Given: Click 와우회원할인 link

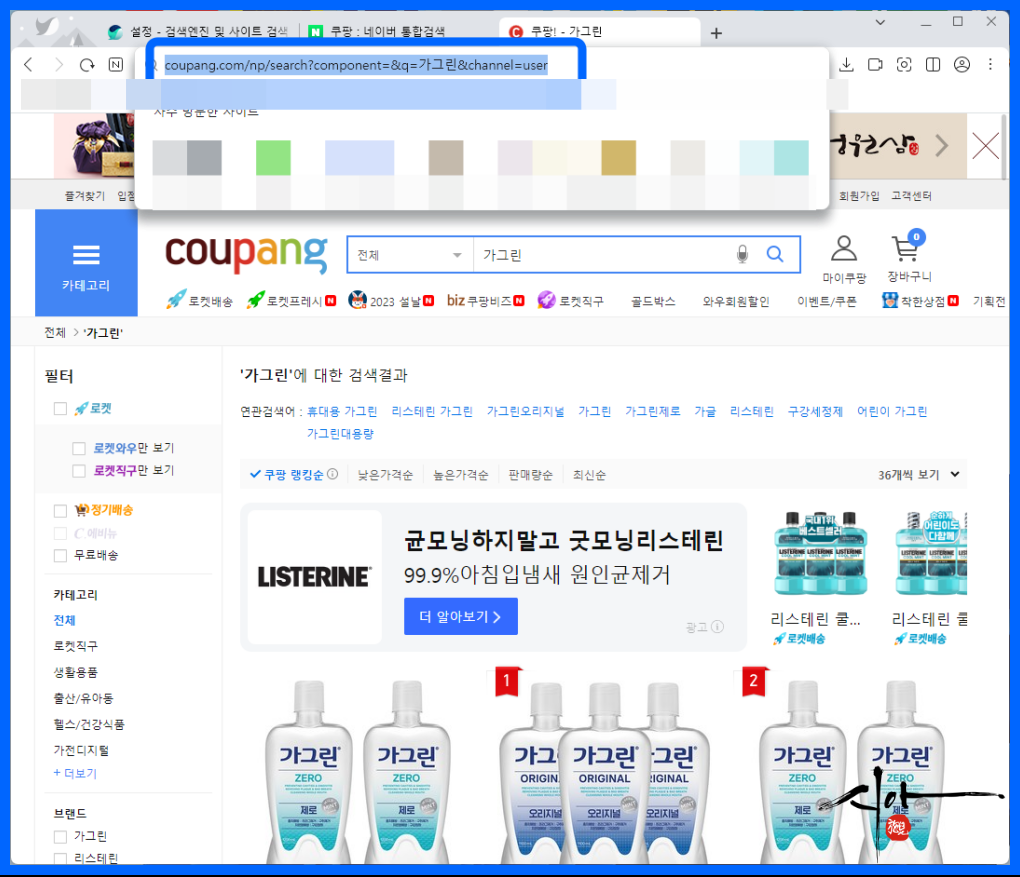Looking at the screenshot, I should point(736,301).
